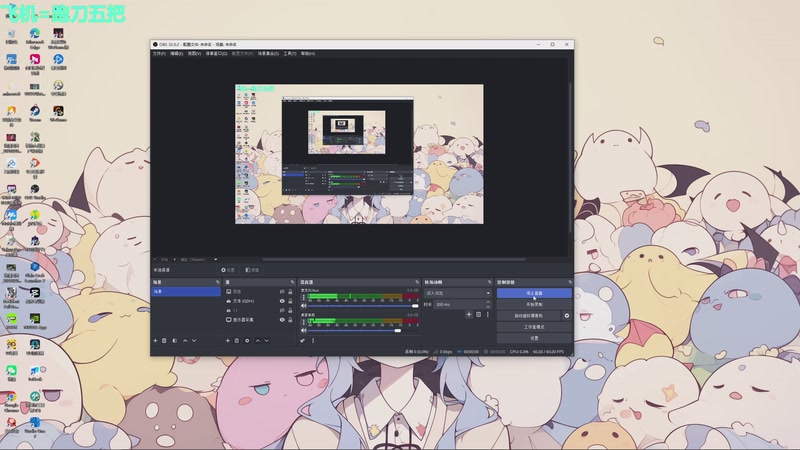Toggle lock on the 图像 source
The image size is (800, 450).
[x=290, y=292]
